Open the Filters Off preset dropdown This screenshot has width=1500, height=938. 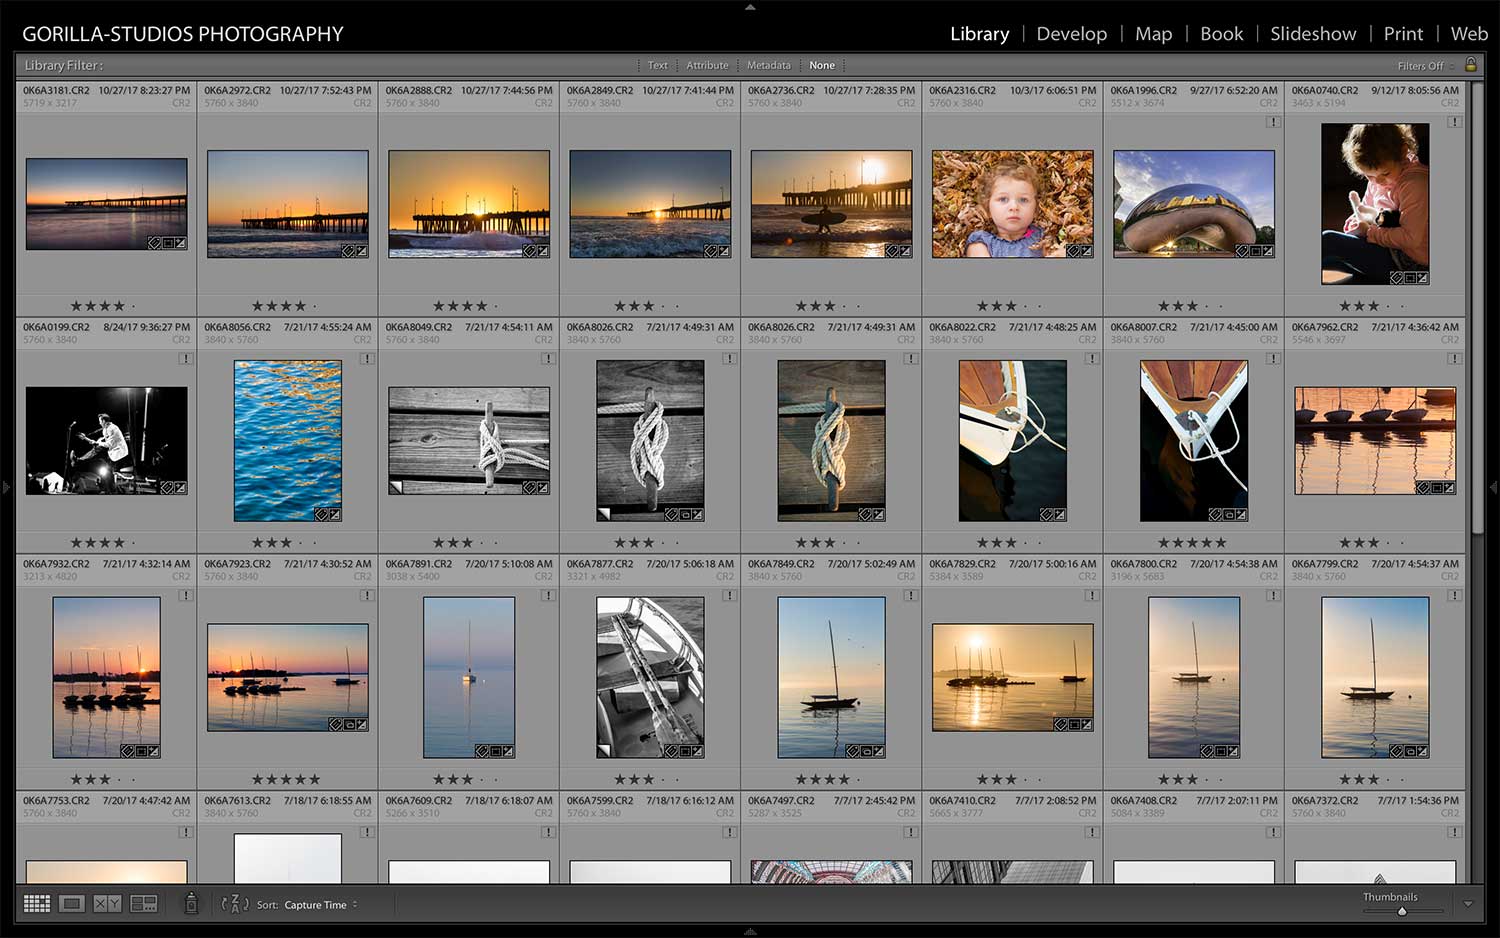click(1425, 66)
